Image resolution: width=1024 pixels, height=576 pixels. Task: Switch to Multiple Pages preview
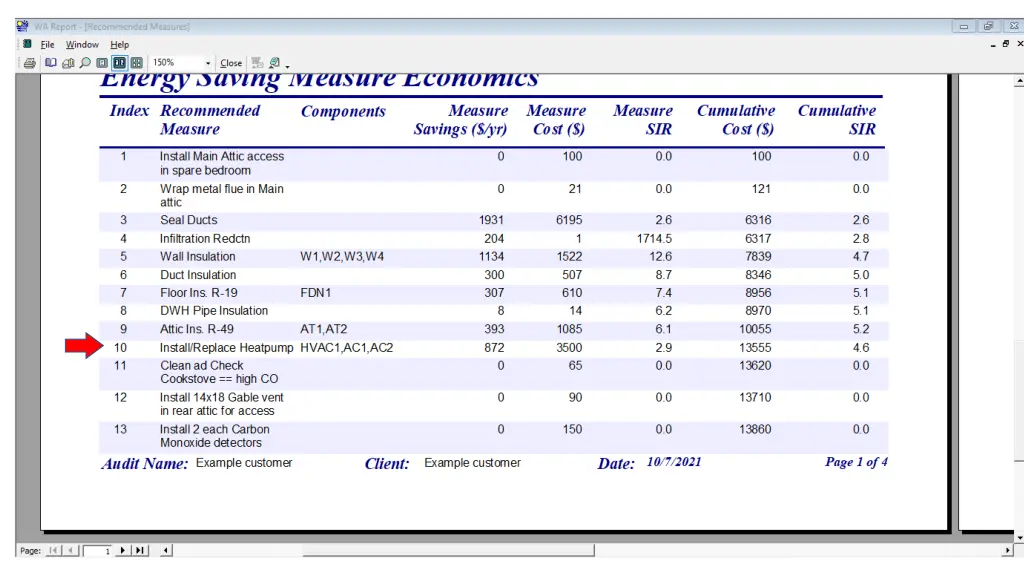coord(136,63)
